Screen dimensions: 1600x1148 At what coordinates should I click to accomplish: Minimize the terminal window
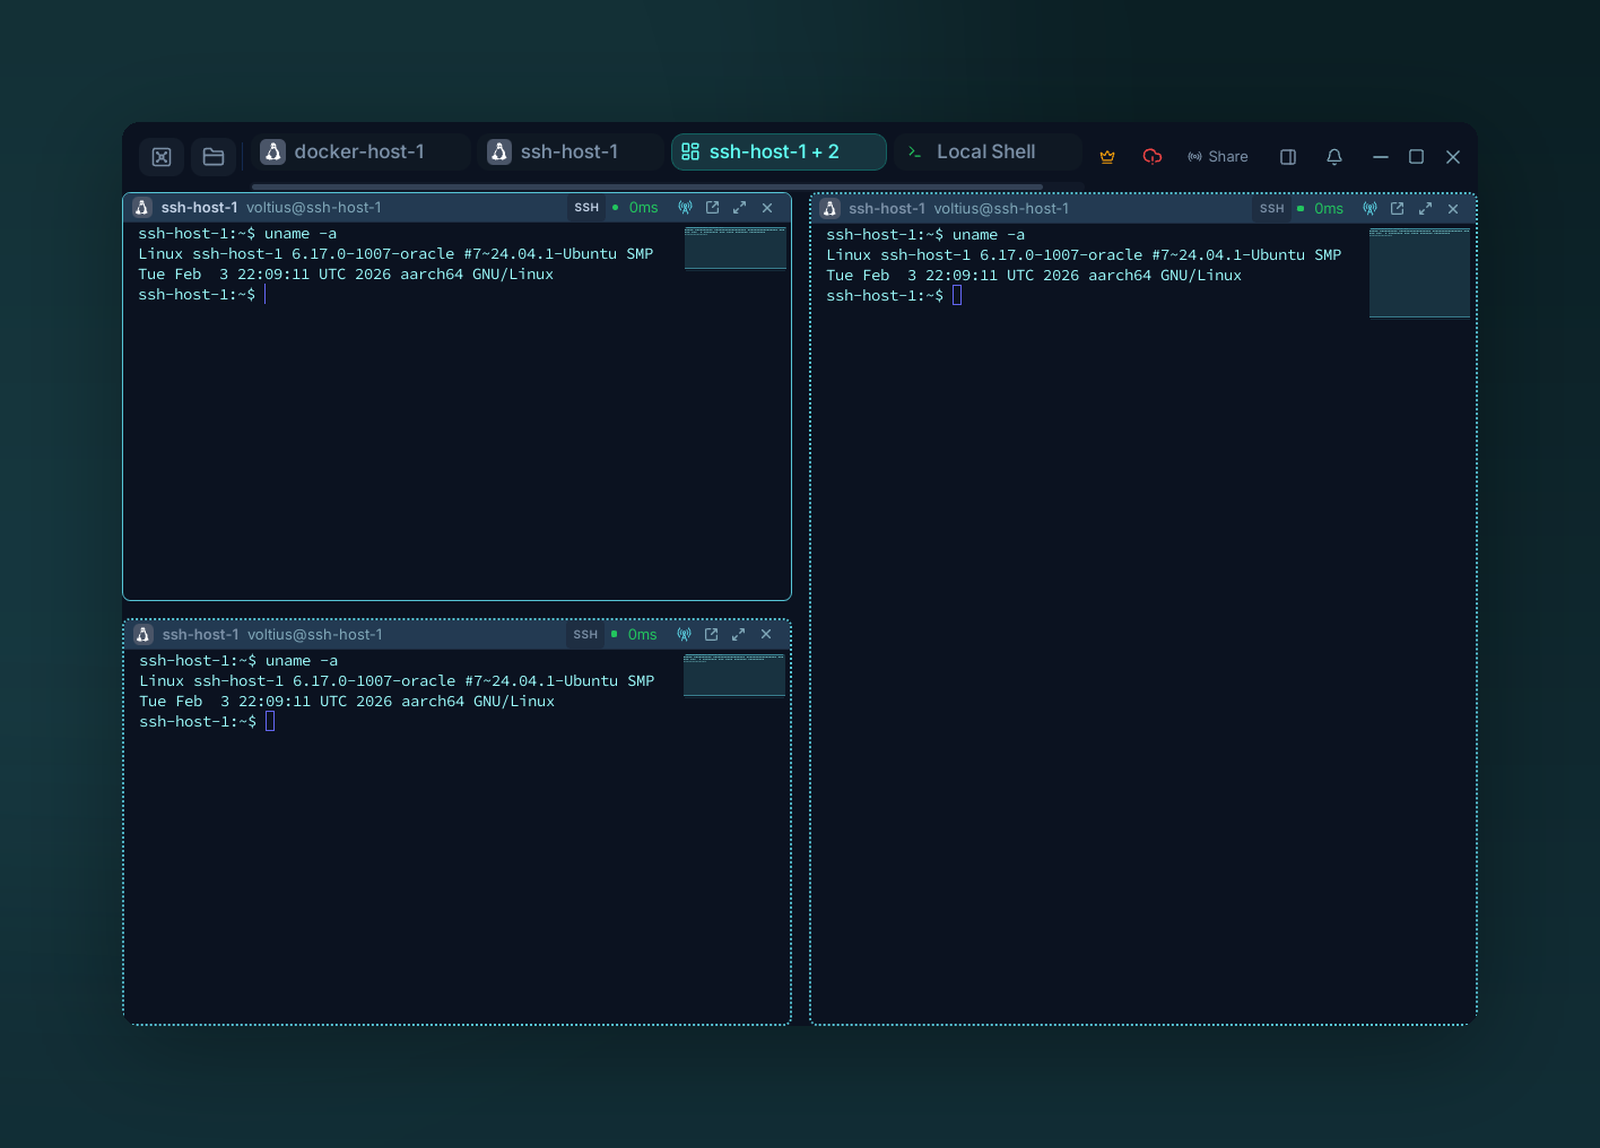[1380, 157]
